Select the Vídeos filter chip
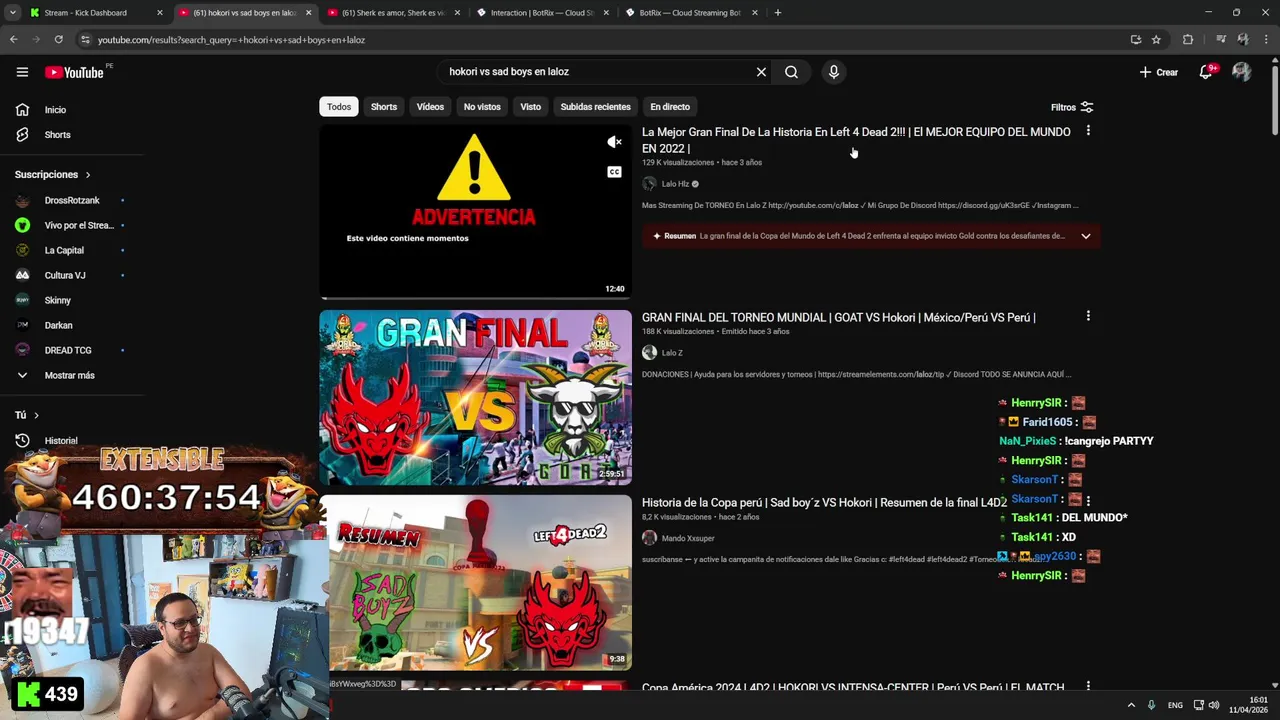1280x720 pixels. [x=430, y=107]
